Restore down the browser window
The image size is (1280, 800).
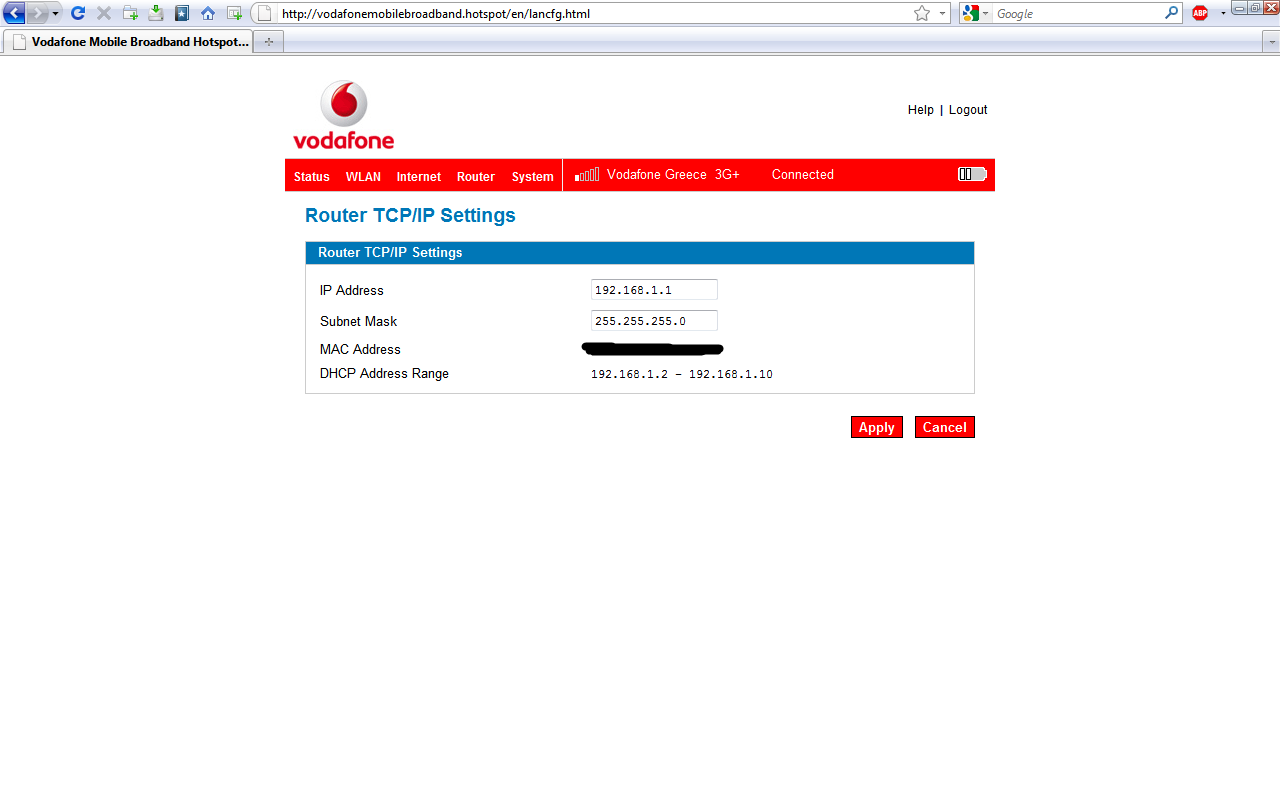(x=1254, y=8)
